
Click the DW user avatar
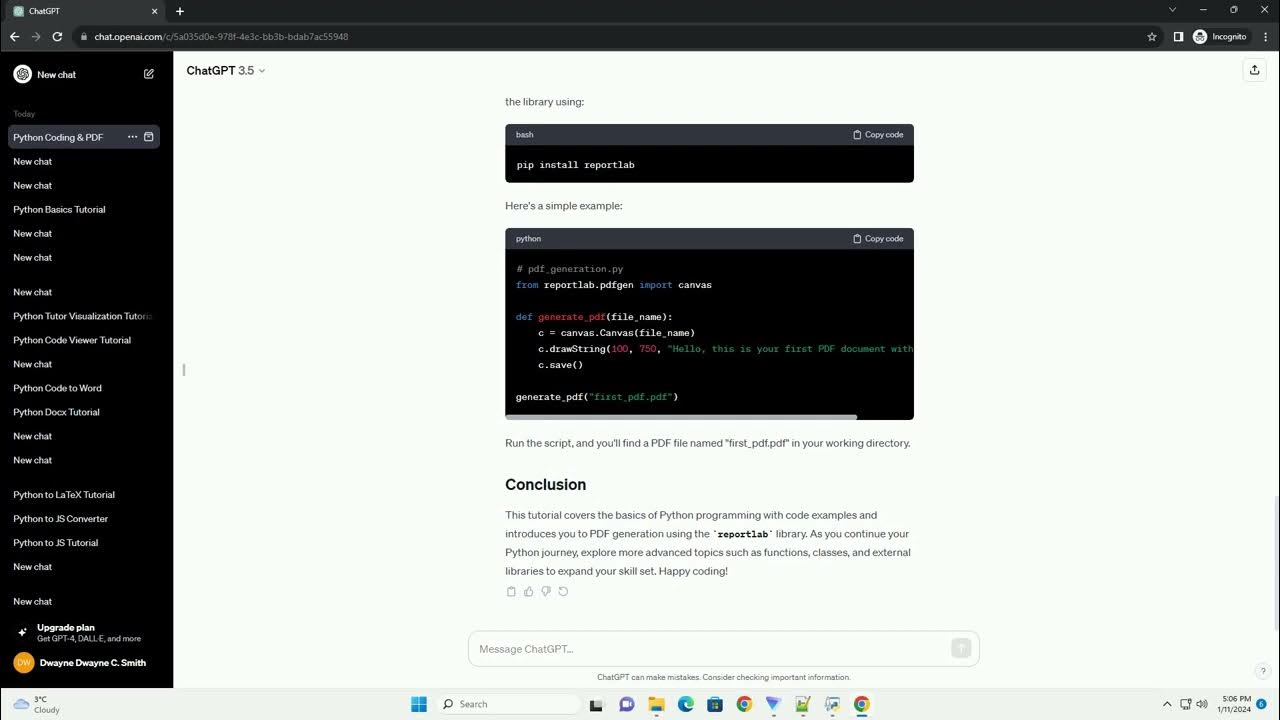point(23,662)
